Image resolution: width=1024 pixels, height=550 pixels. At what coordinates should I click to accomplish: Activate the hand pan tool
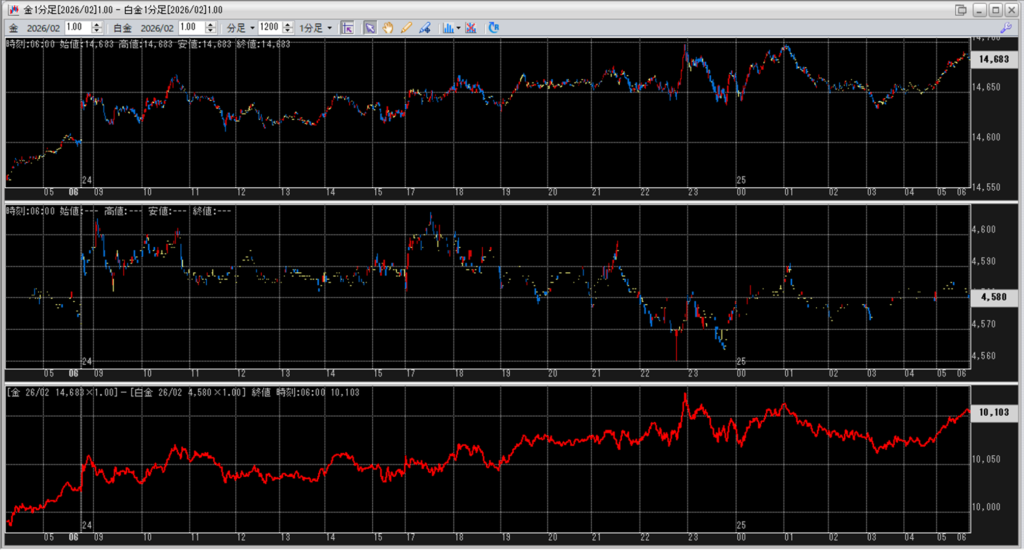(x=388, y=27)
